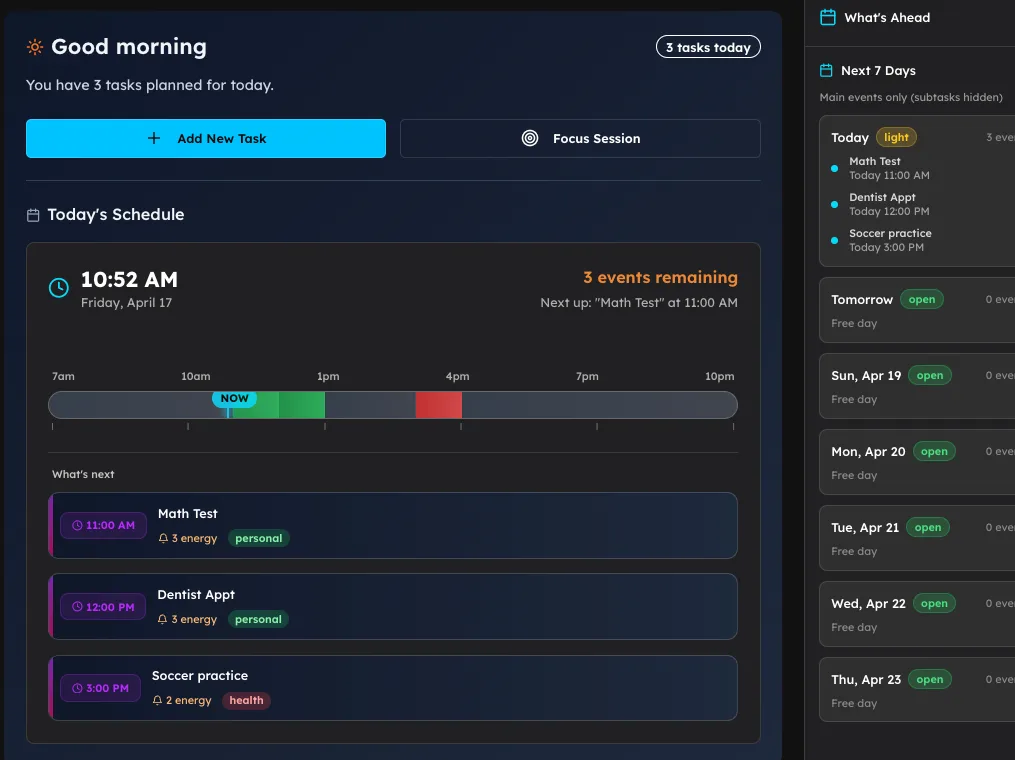Open the Tomorrow day card

pos(917,310)
